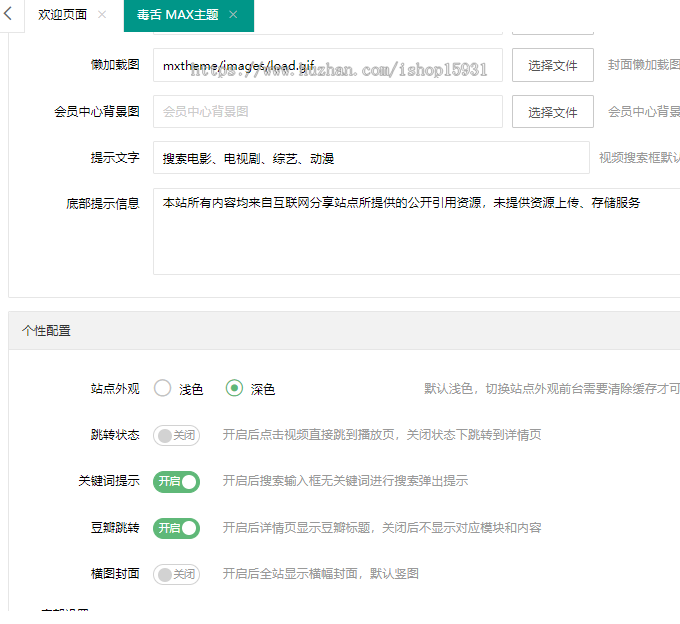Edit the 提示文字 search hint field
The width and height of the screenshot is (680, 624).
pyautogui.click(x=371, y=157)
